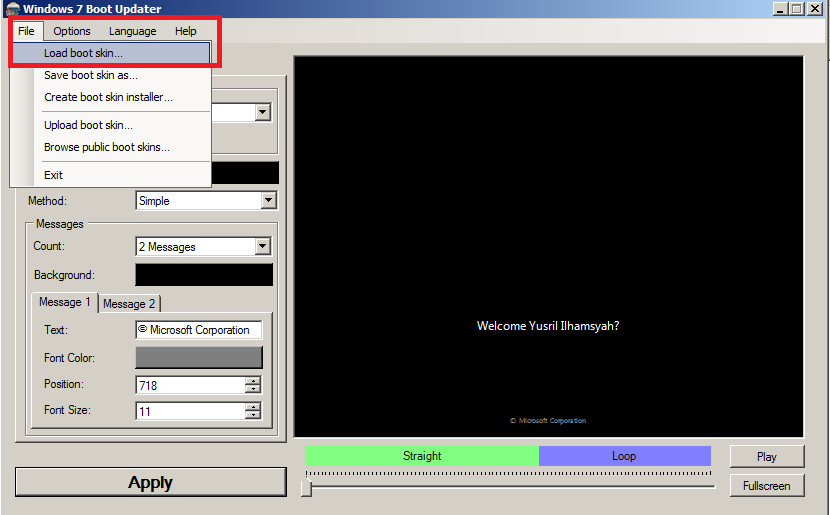This screenshot has height=515, width=830.
Task: Minimize the Boot Updater window
Action: 780,9
